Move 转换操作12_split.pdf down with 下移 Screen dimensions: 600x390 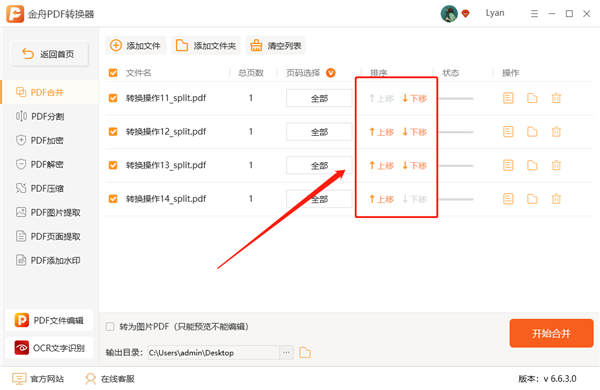[414, 132]
